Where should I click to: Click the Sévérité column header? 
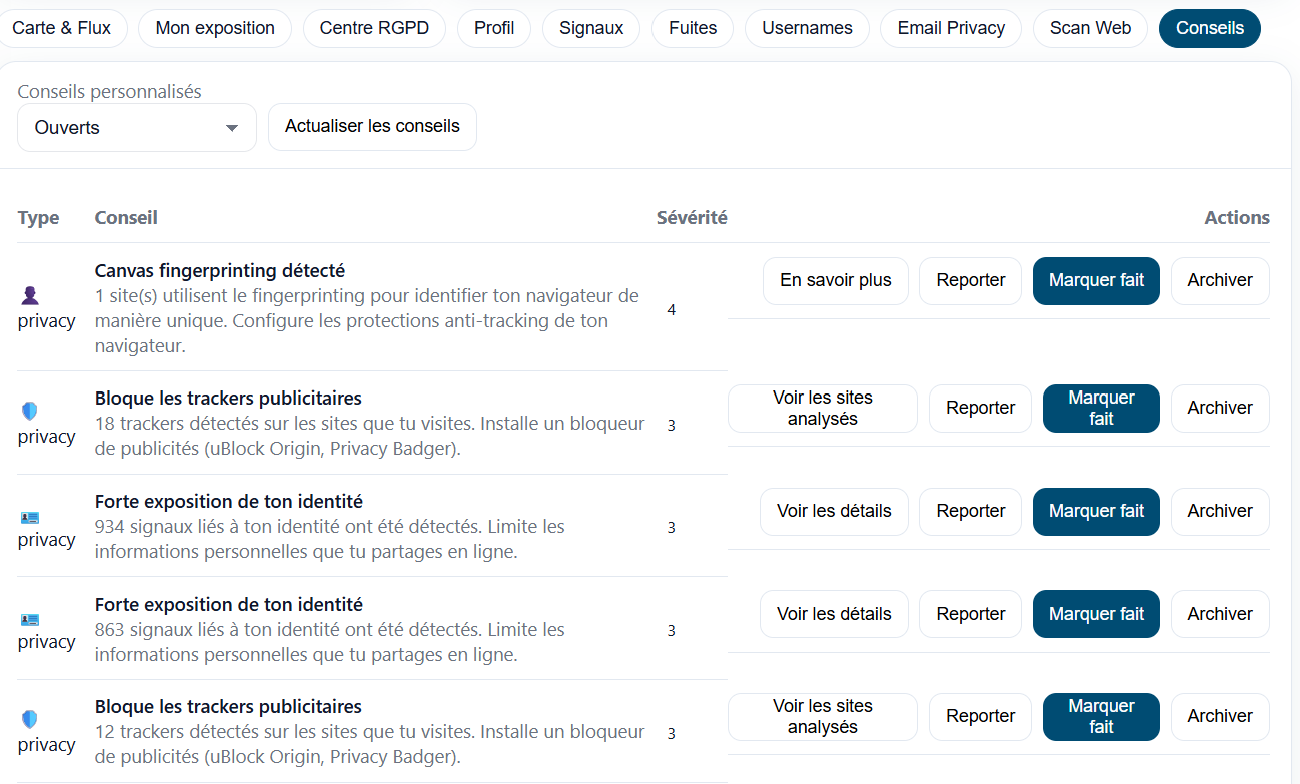coord(692,217)
